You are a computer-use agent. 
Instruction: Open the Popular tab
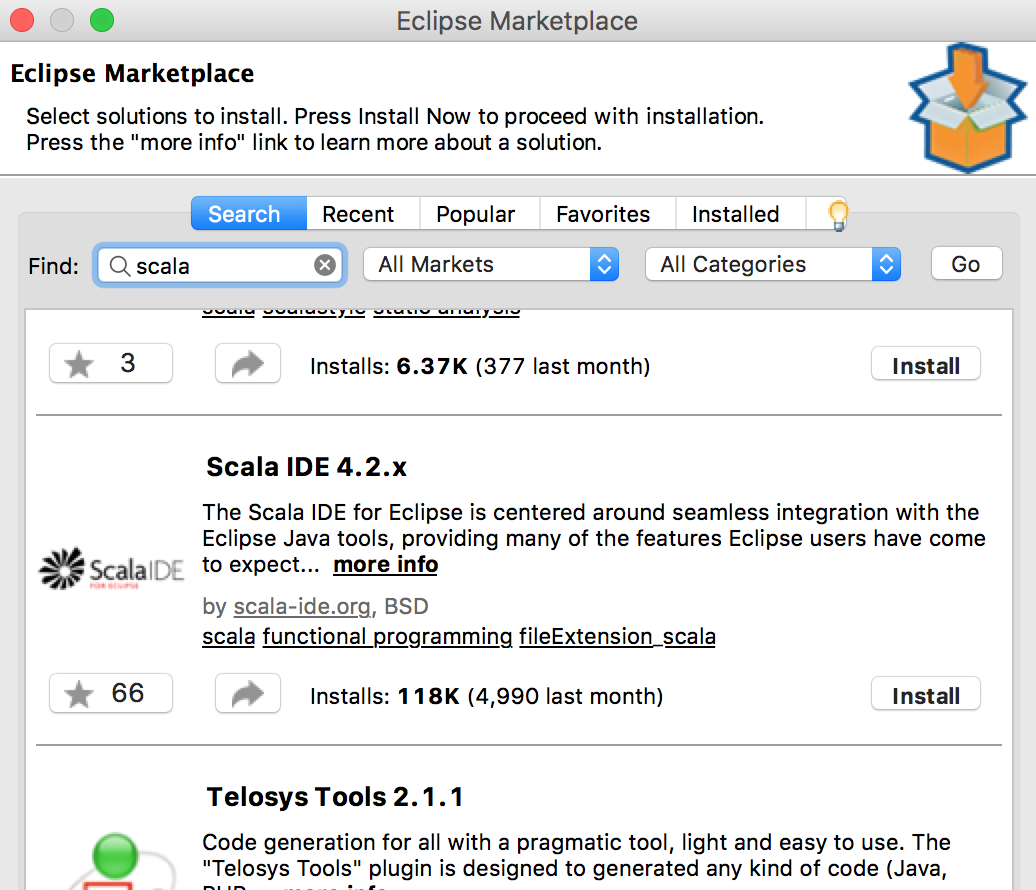pyautogui.click(x=480, y=213)
